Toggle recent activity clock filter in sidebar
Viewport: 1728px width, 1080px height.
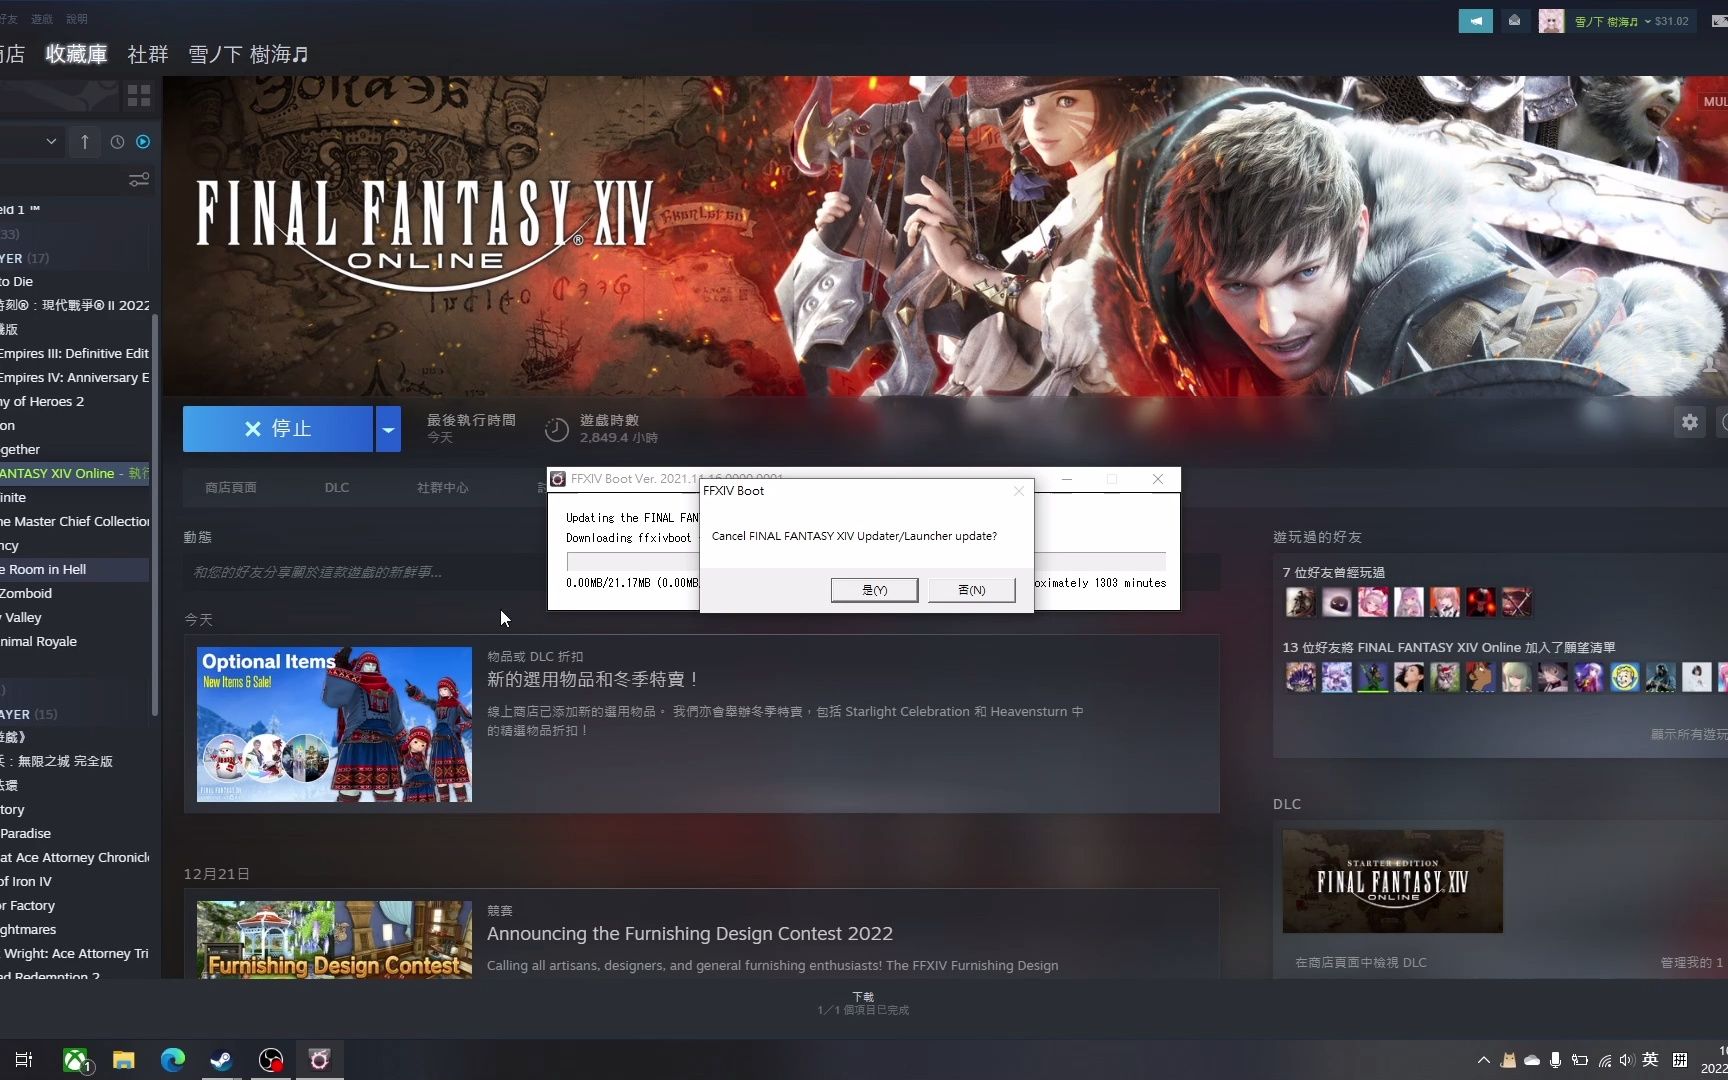(117, 142)
